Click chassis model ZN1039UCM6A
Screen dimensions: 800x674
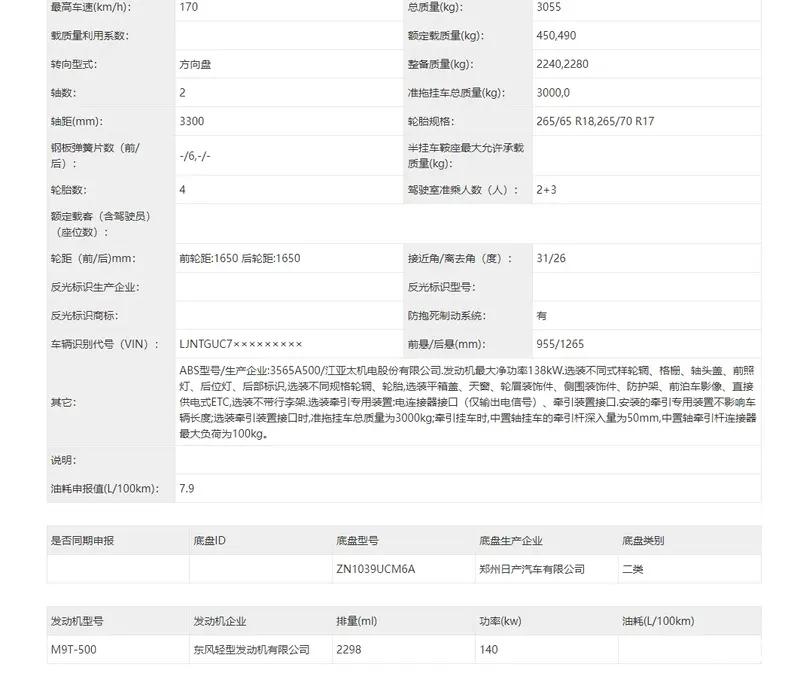point(376,569)
